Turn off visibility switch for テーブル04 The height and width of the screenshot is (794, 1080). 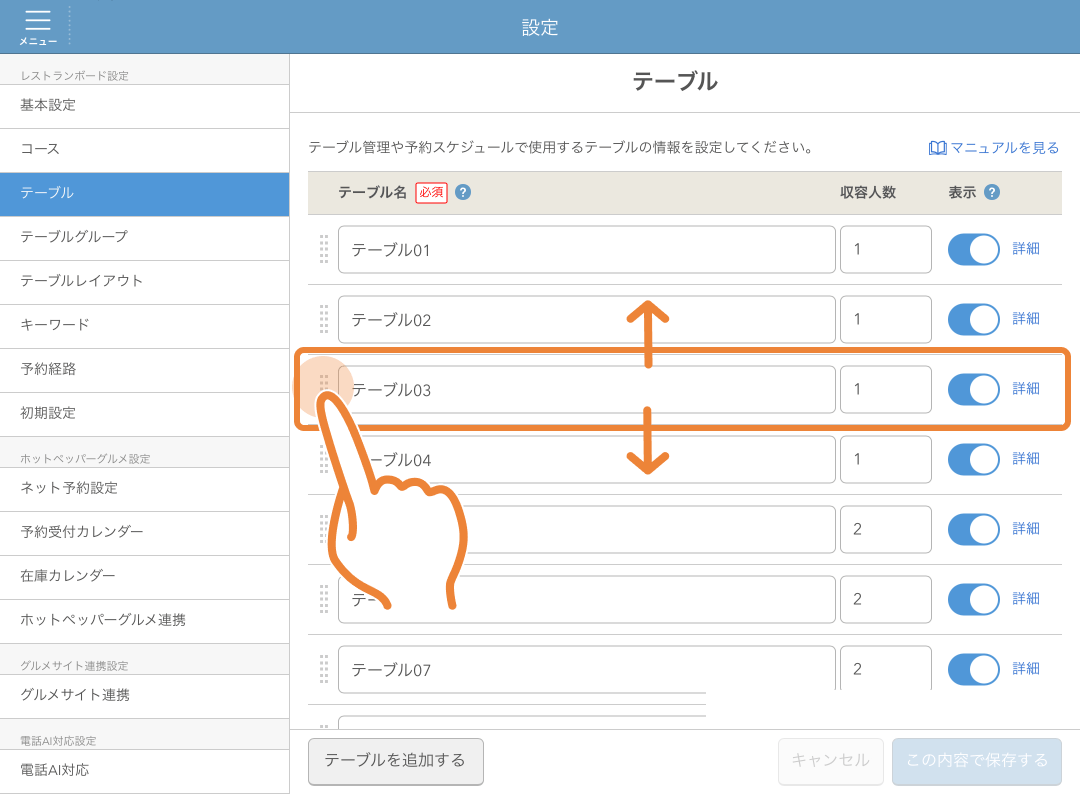(x=972, y=459)
